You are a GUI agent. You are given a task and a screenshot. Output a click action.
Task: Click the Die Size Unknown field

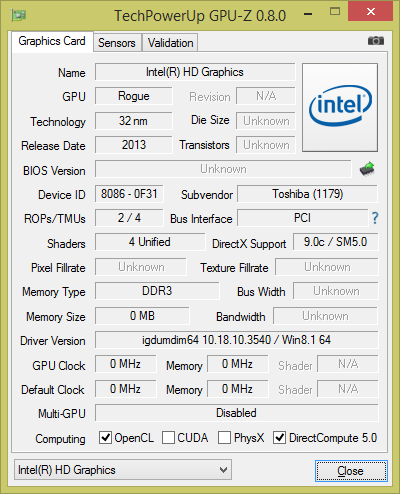click(x=266, y=121)
